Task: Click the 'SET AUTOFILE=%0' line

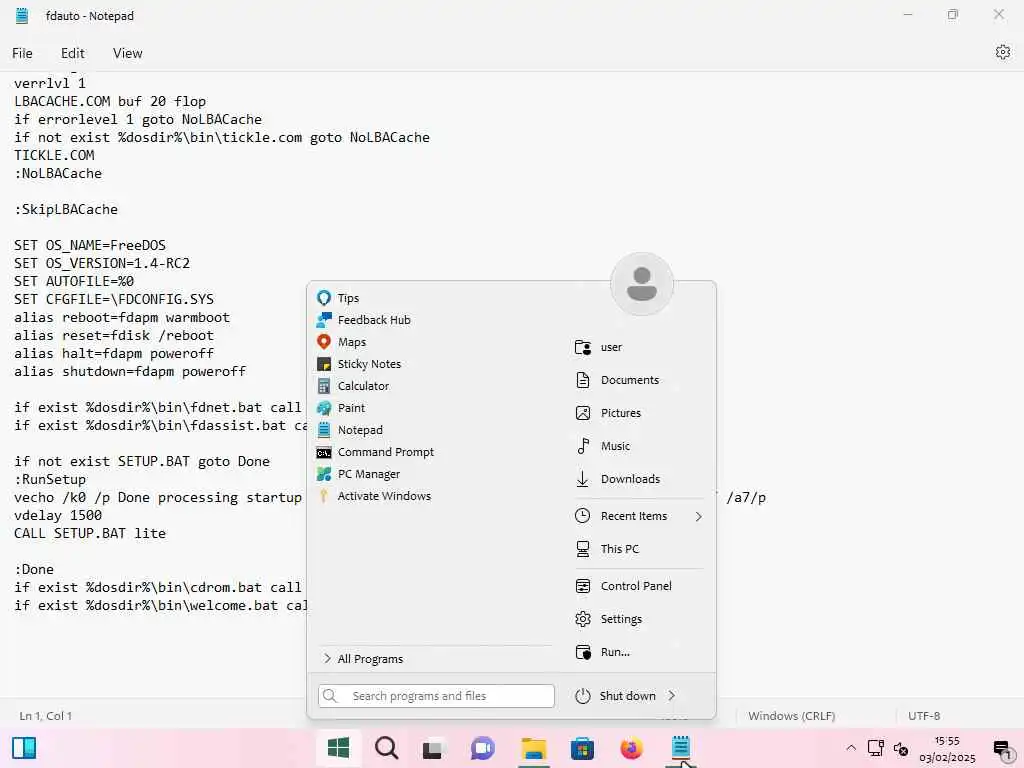Action: pos(74,281)
